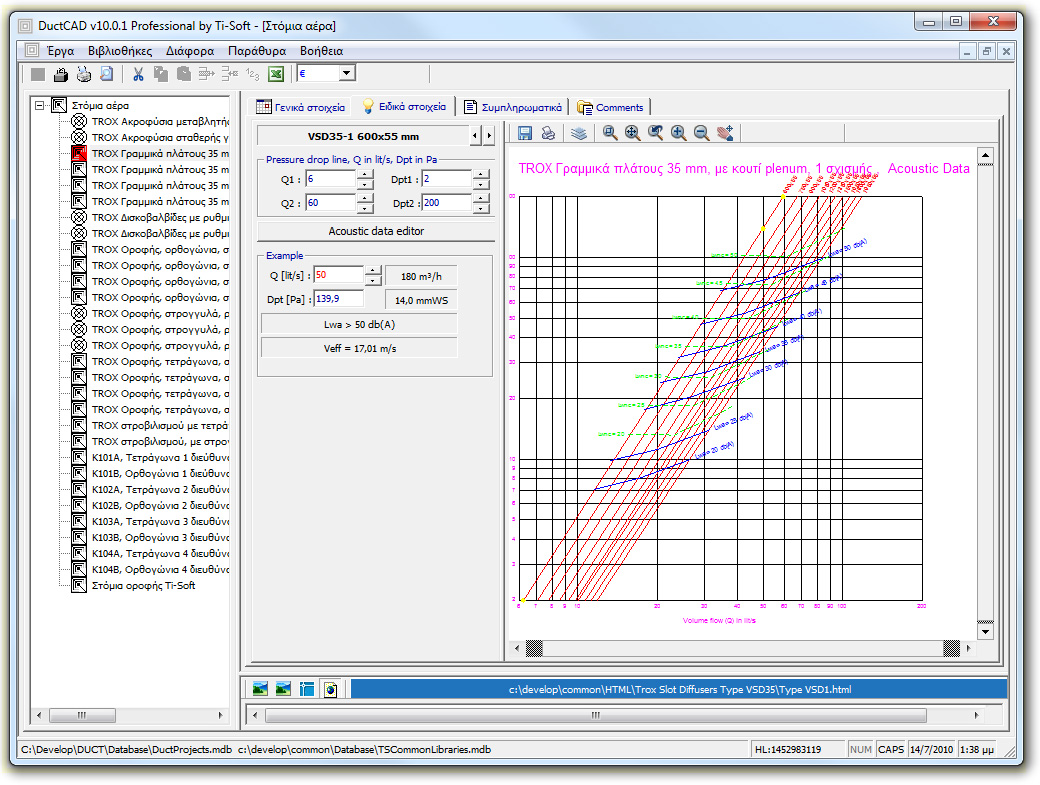Select the Zoom In magnifier above the chart

677,132
